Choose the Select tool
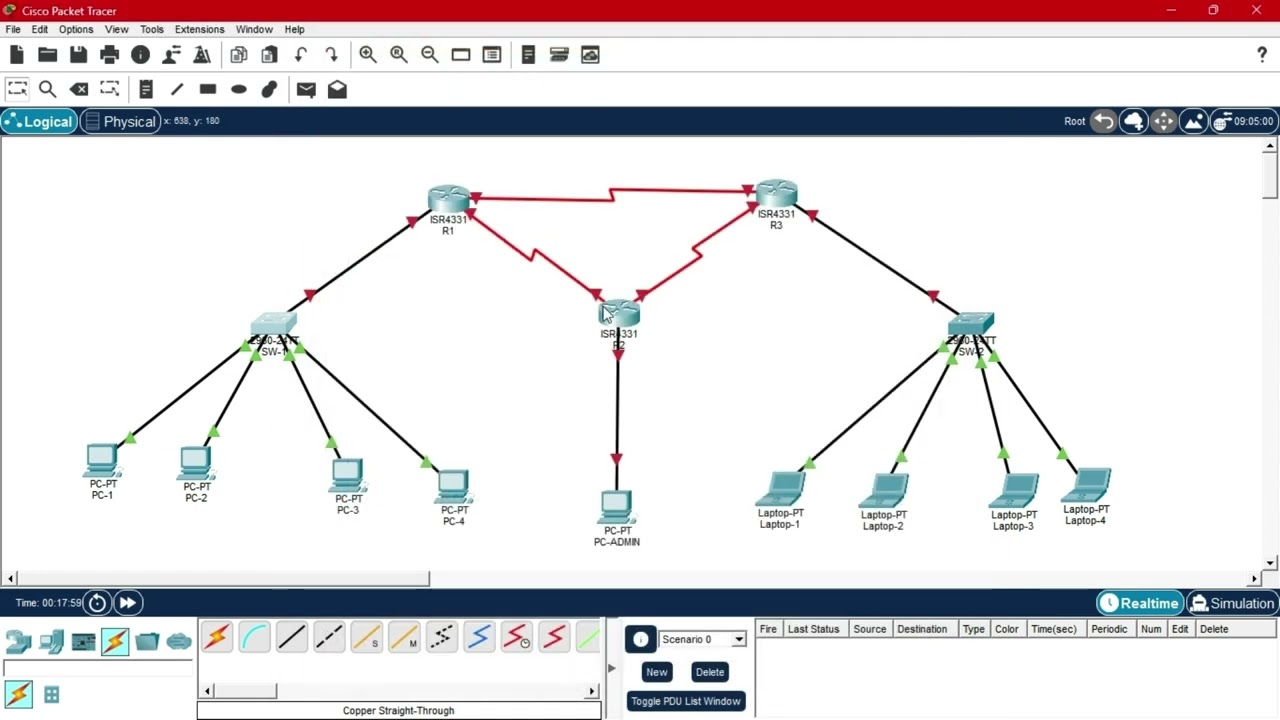This screenshot has height=720, width=1280. pos(17,89)
